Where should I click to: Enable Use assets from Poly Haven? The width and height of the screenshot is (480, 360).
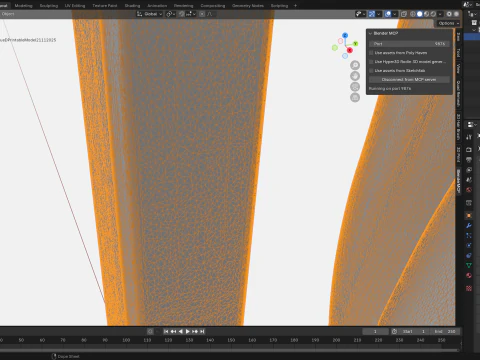pyautogui.click(x=371, y=53)
